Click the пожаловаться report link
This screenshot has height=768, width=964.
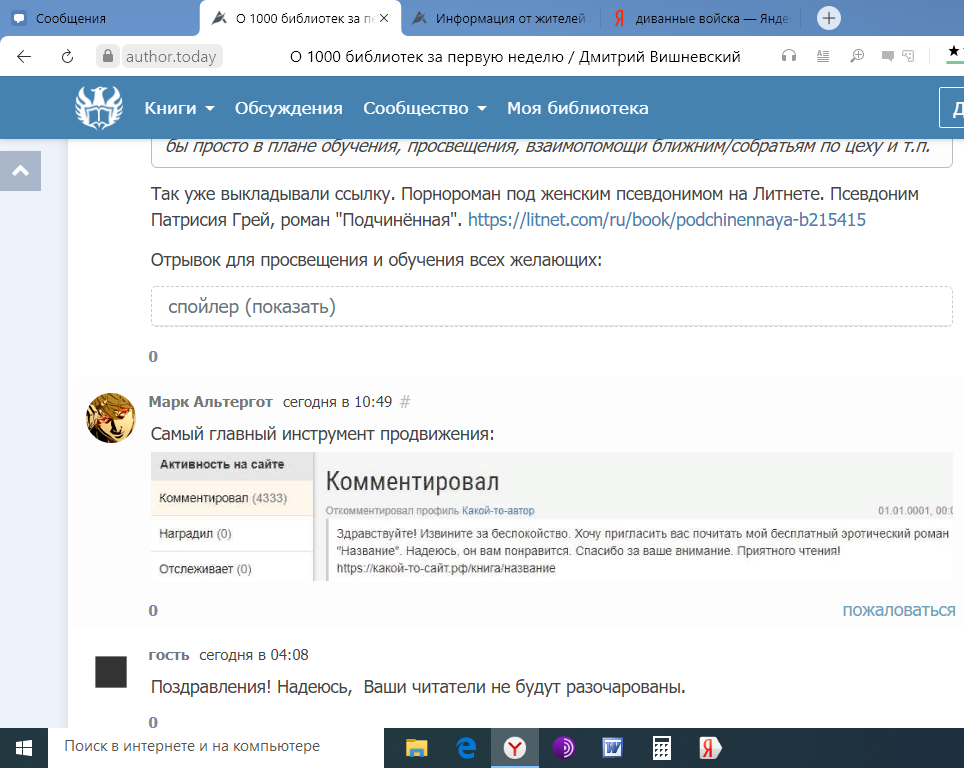point(897,610)
